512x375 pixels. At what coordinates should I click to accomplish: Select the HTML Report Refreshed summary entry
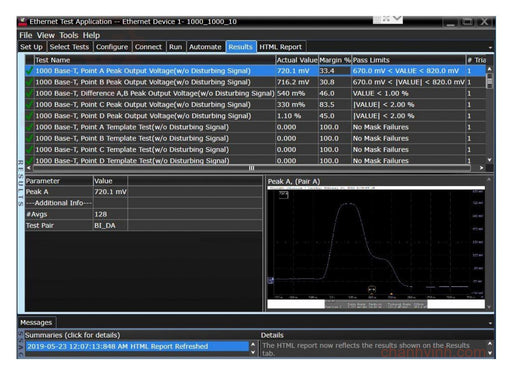coord(137,346)
